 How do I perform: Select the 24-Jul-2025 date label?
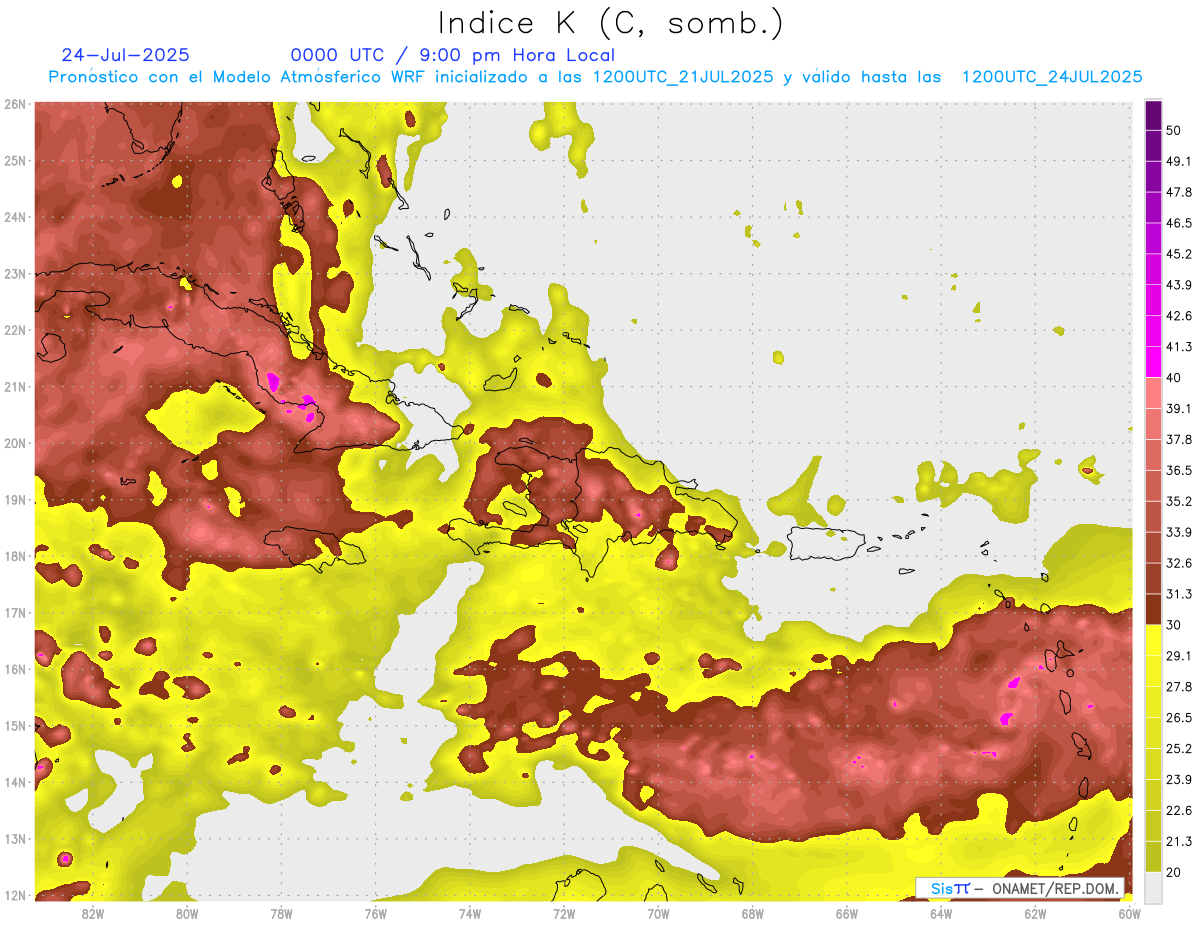125,56
